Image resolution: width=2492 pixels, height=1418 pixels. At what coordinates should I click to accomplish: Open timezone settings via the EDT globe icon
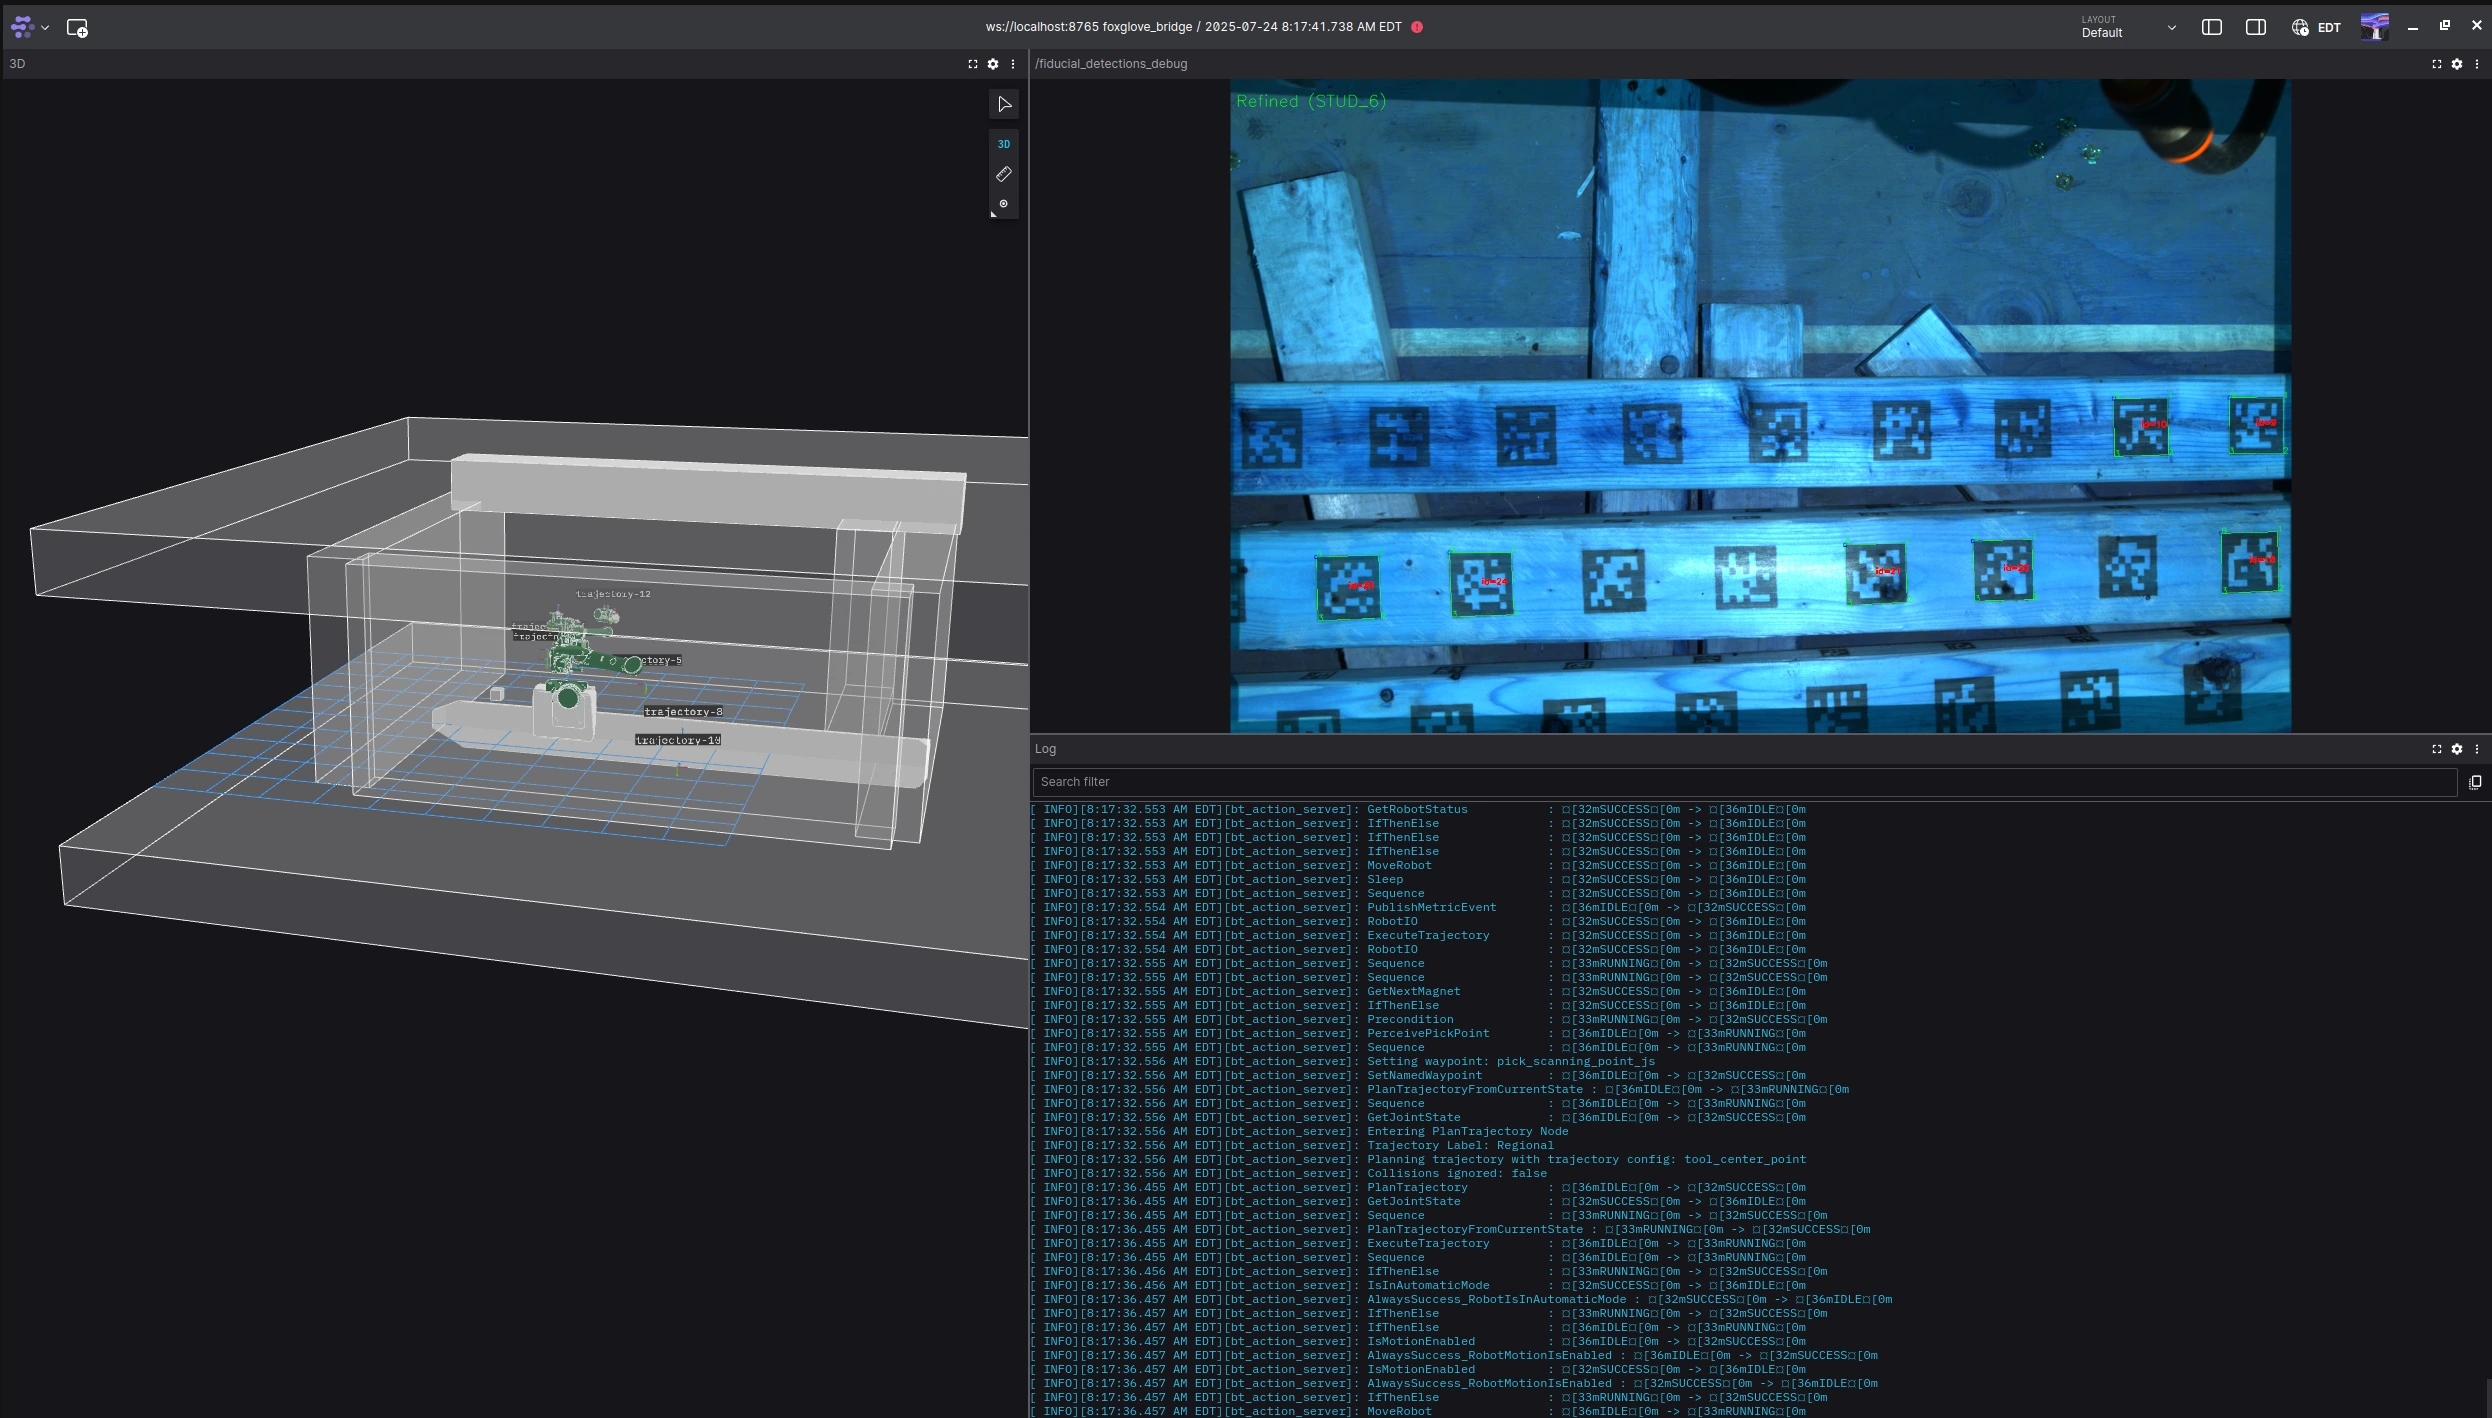2300,27
